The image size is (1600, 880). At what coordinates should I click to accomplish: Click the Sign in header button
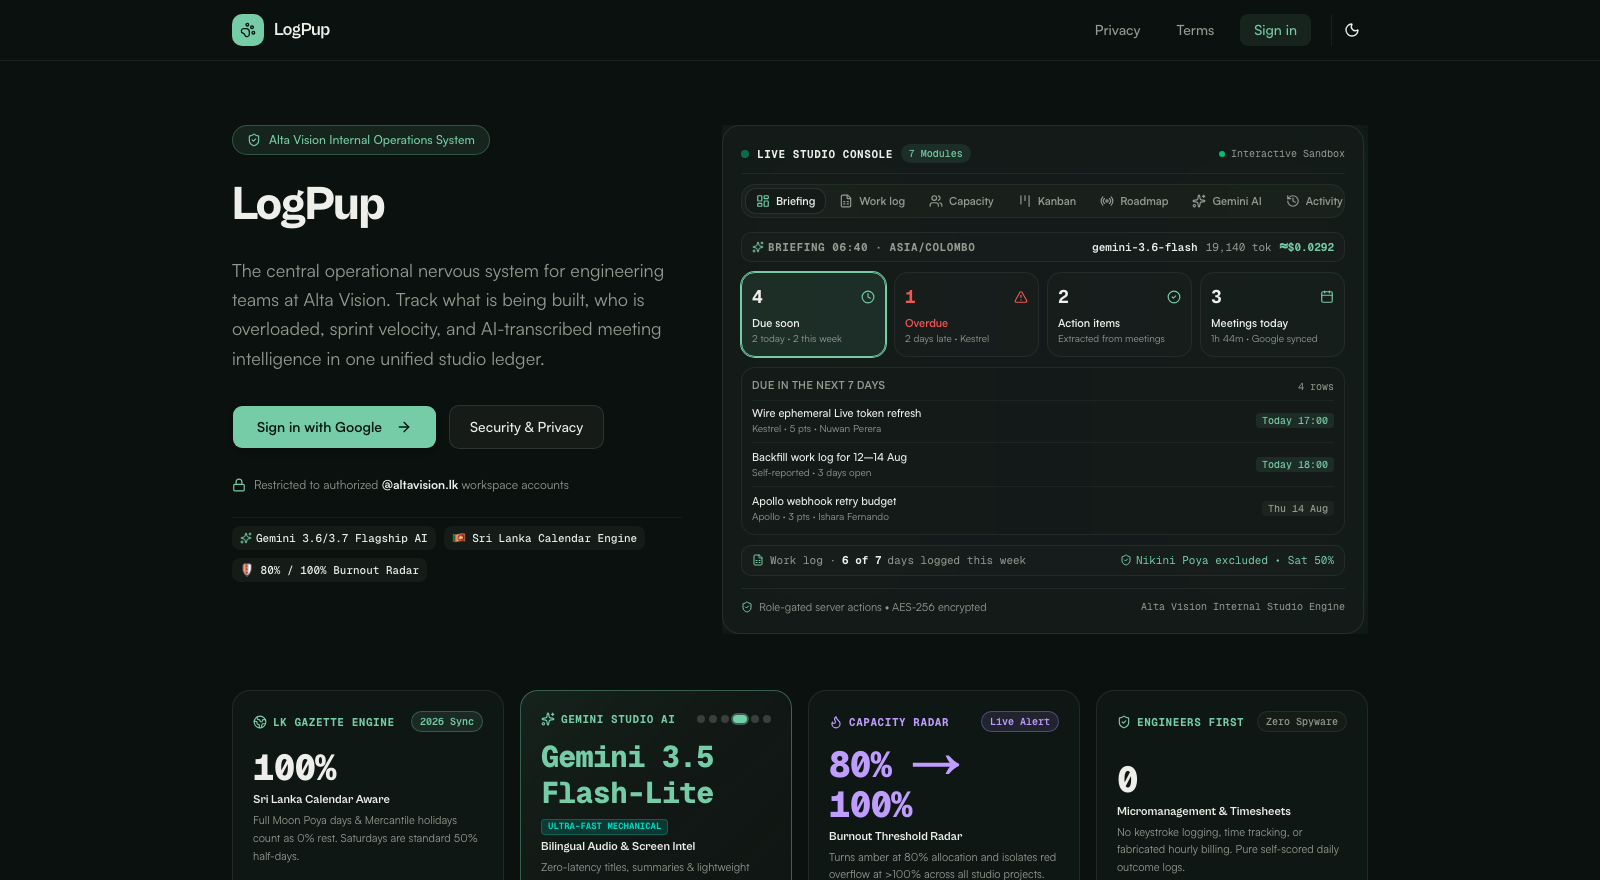[x=1275, y=30]
